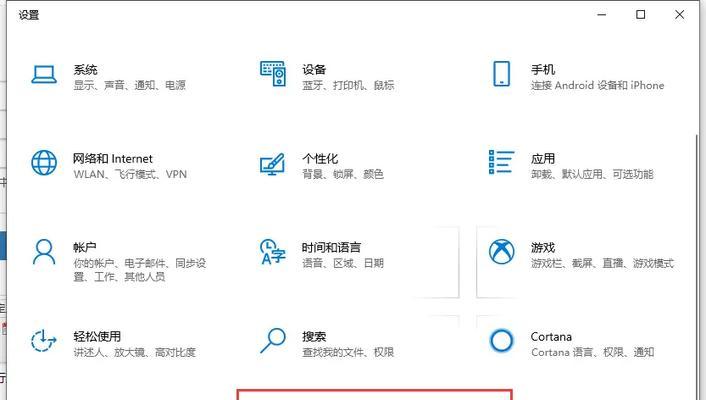706x400 pixels.
Task: Maximize the 设置 window
Action: click(x=640, y=15)
